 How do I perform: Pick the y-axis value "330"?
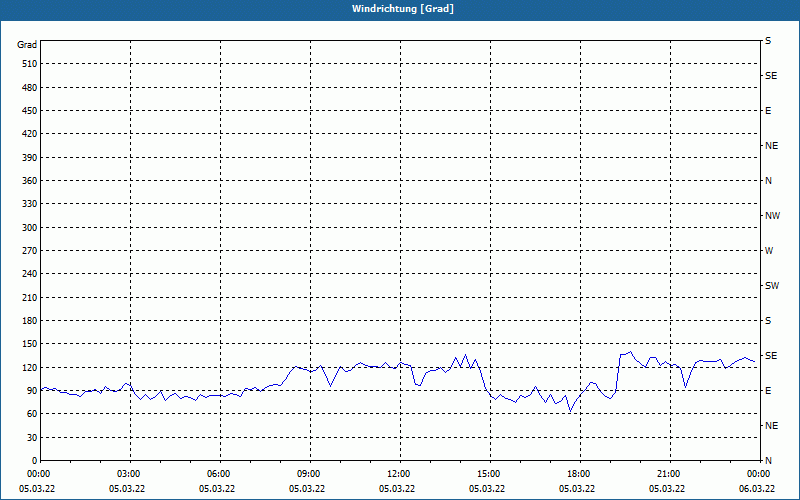tap(30, 204)
